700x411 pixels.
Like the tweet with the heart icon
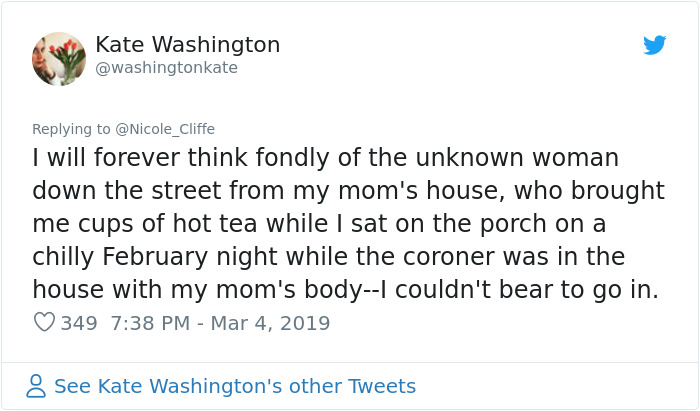tap(44, 323)
